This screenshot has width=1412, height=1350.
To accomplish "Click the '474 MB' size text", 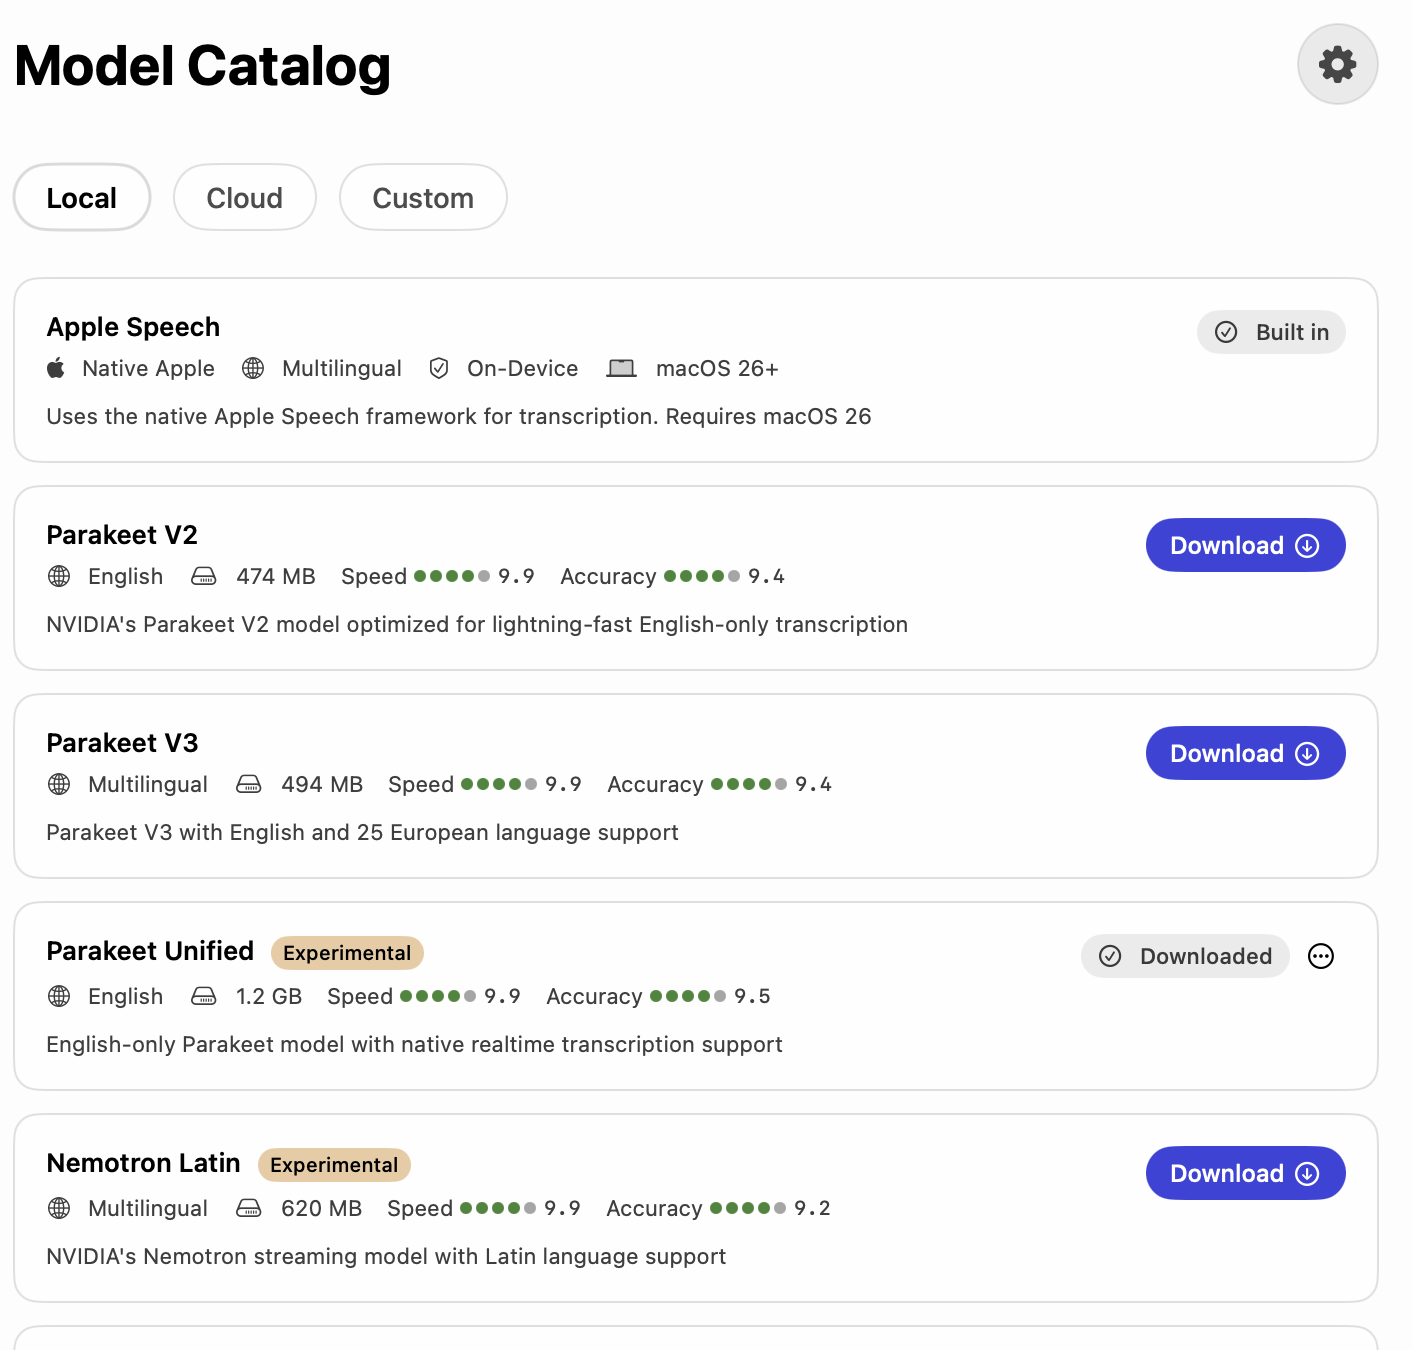I will click(x=276, y=576).
